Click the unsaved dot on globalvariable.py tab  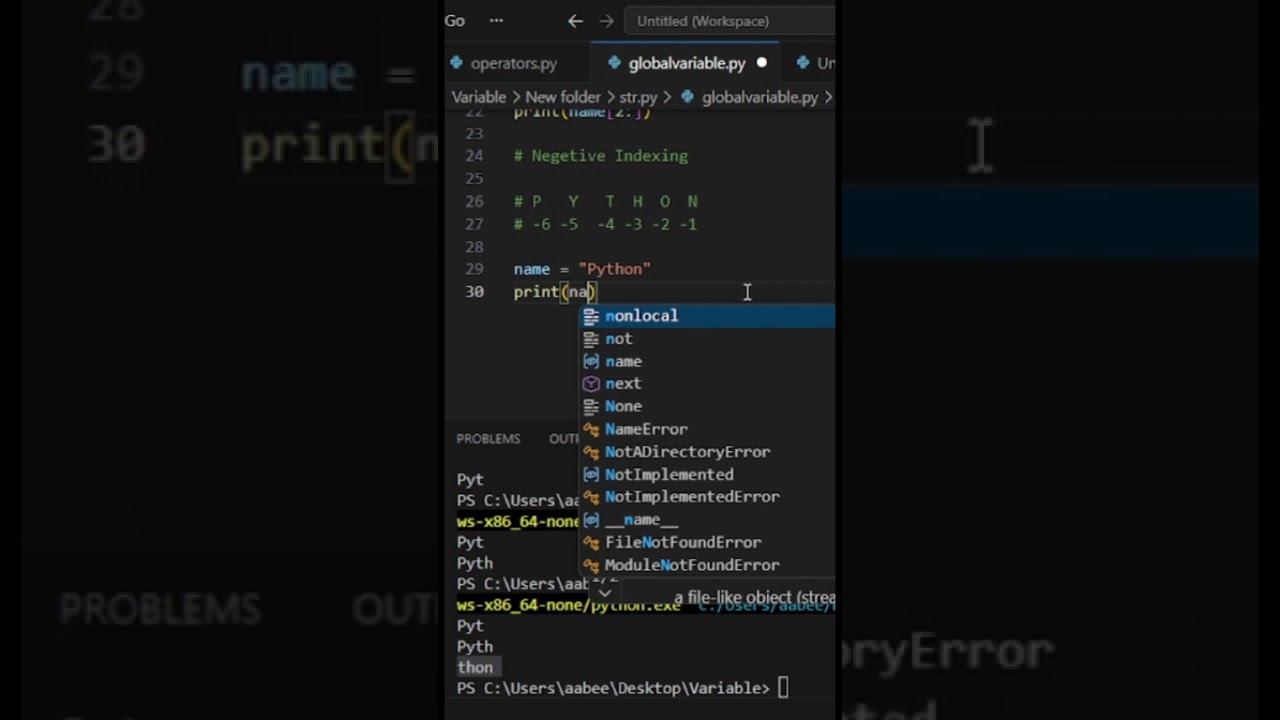pyautogui.click(x=761, y=63)
